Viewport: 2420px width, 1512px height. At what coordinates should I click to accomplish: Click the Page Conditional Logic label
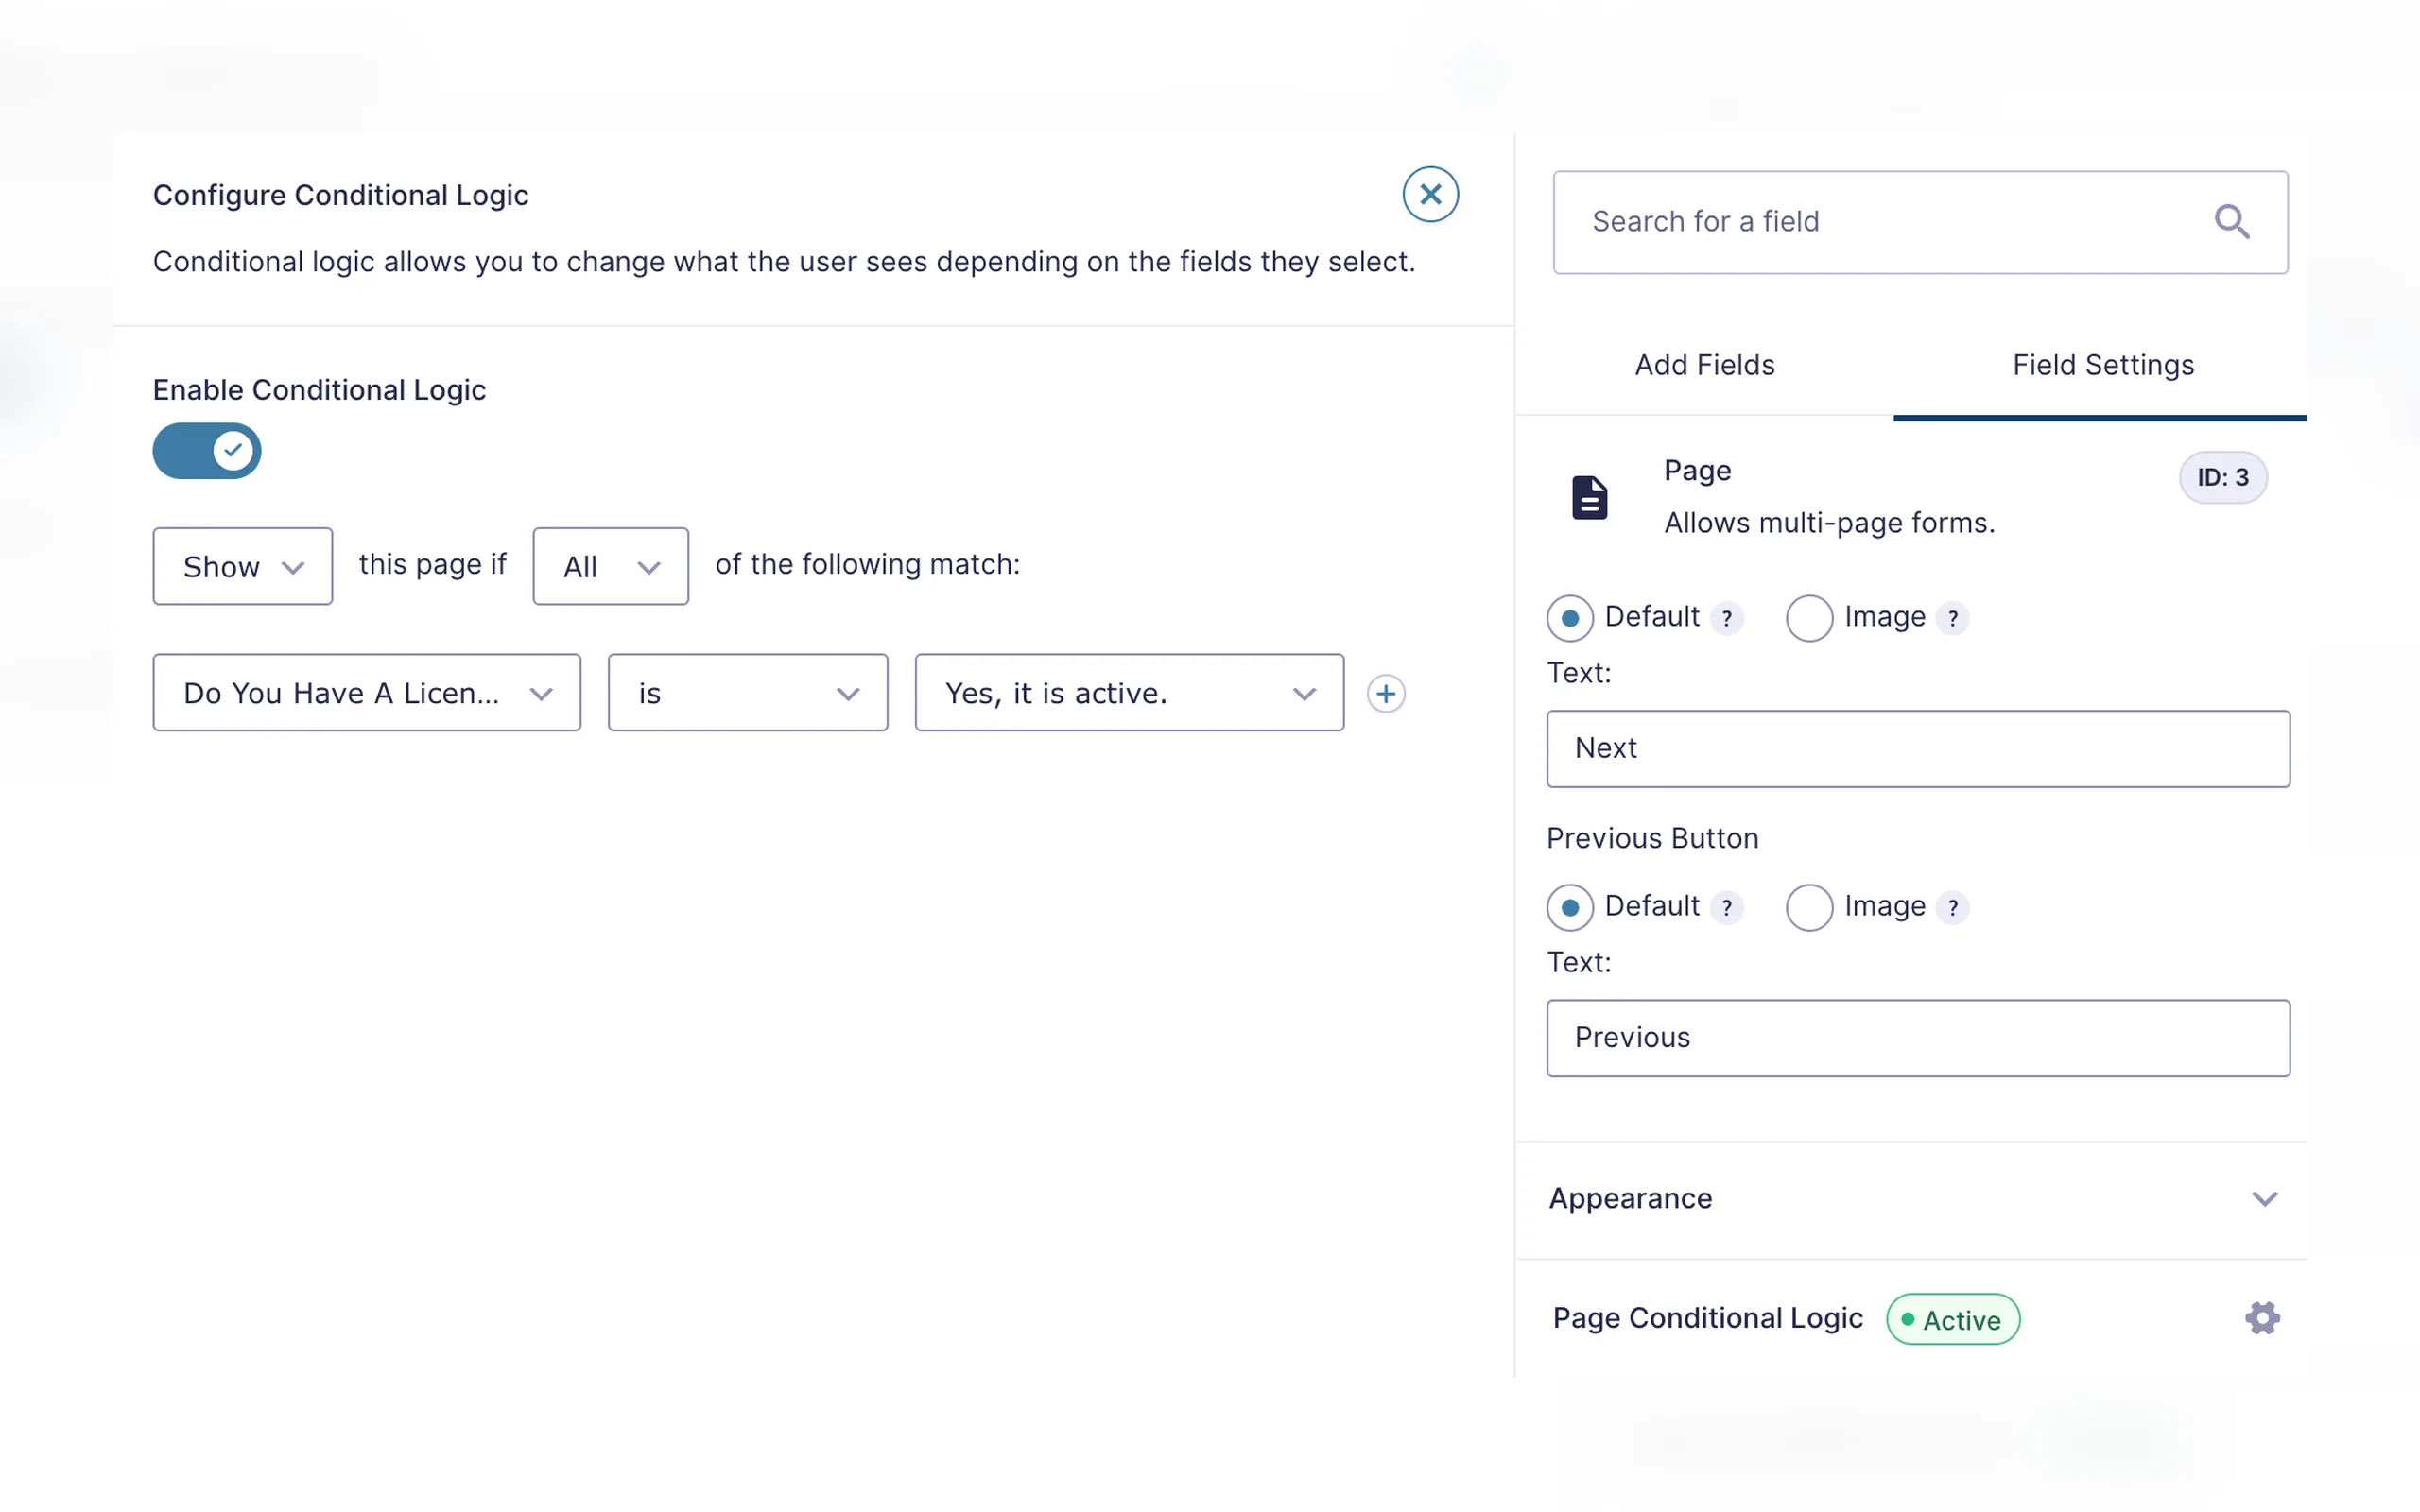tap(1708, 1318)
